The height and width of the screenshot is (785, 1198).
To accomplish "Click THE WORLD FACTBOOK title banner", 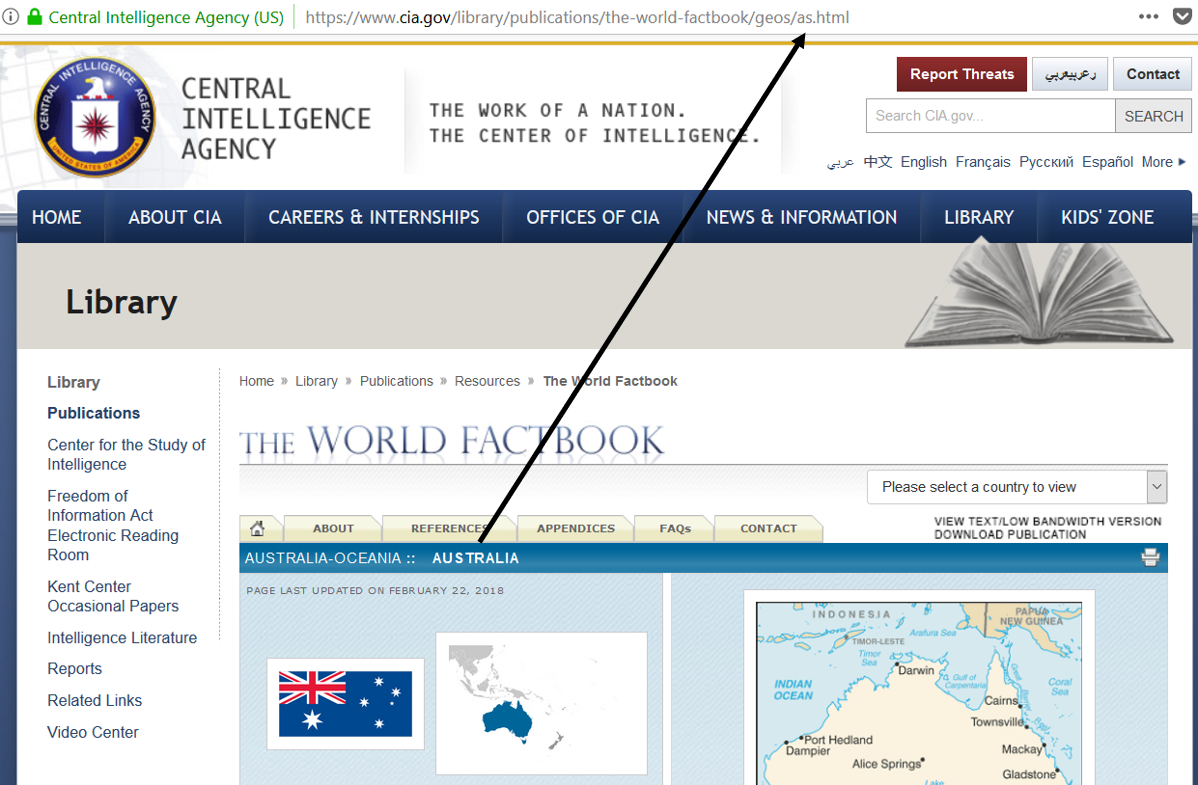I will click(452, 441).
